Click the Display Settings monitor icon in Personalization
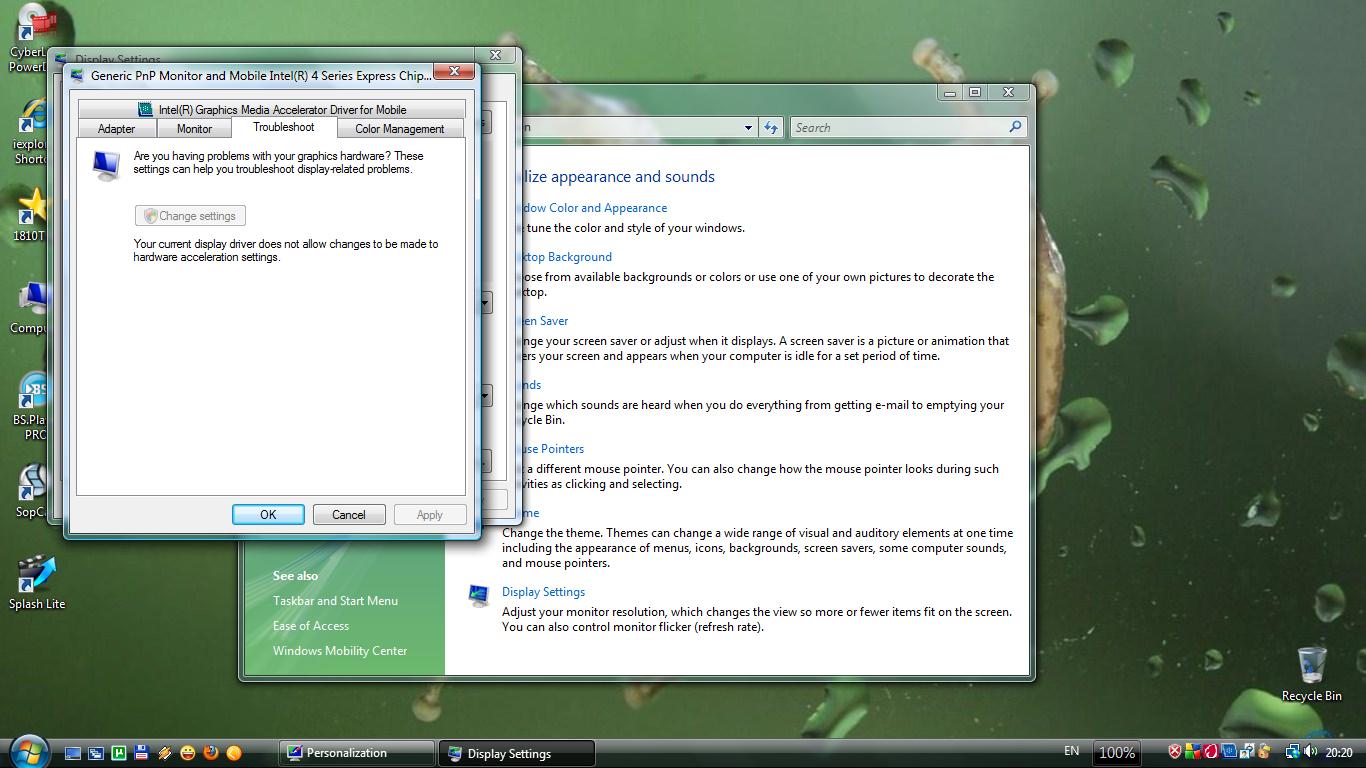The image size is (1366, 768). [x=479, y=595]
